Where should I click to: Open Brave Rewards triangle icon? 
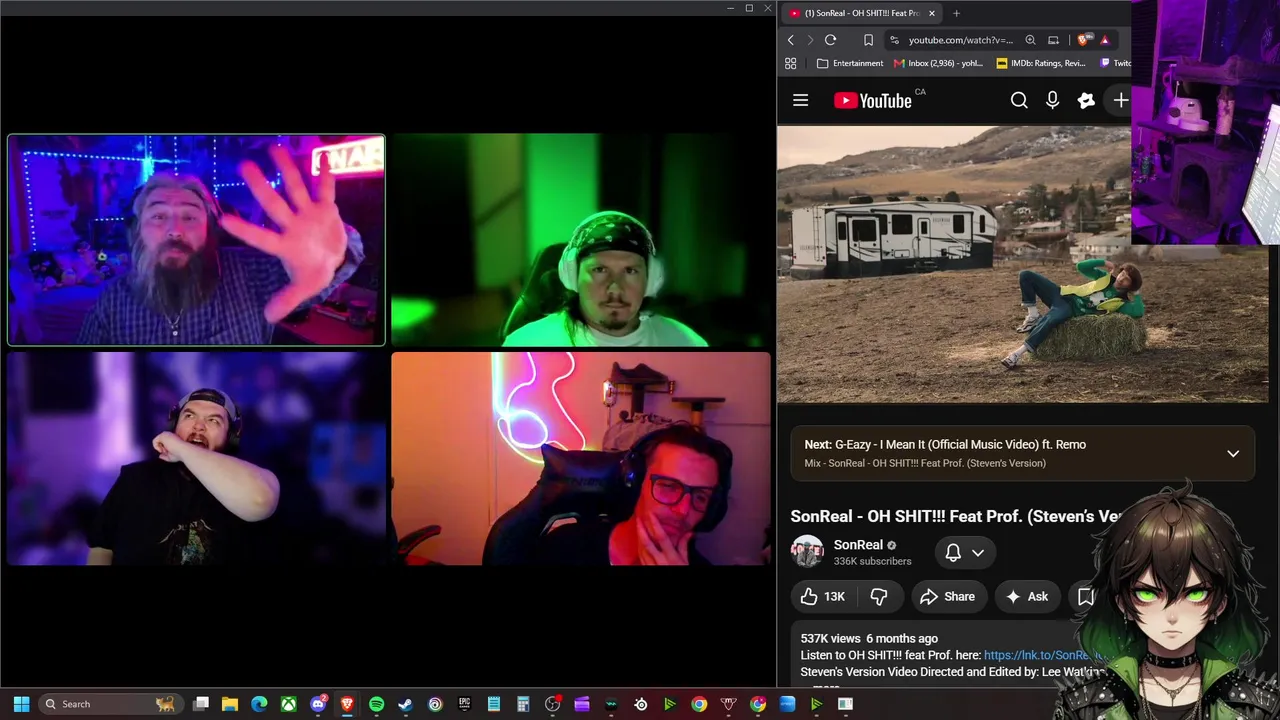tap(1104, 40)
